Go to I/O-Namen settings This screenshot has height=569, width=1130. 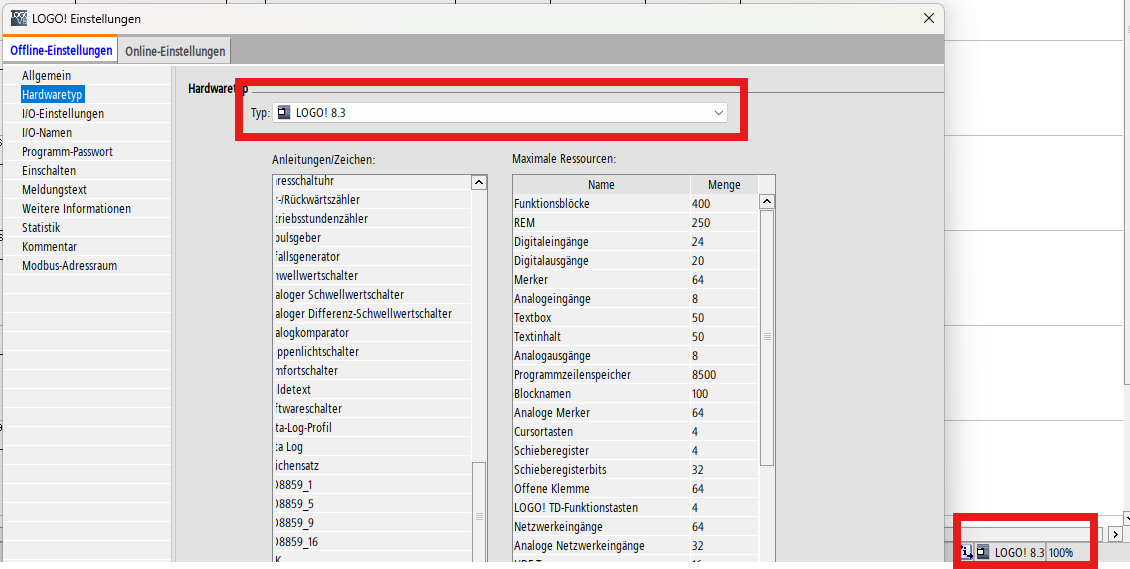47,133
